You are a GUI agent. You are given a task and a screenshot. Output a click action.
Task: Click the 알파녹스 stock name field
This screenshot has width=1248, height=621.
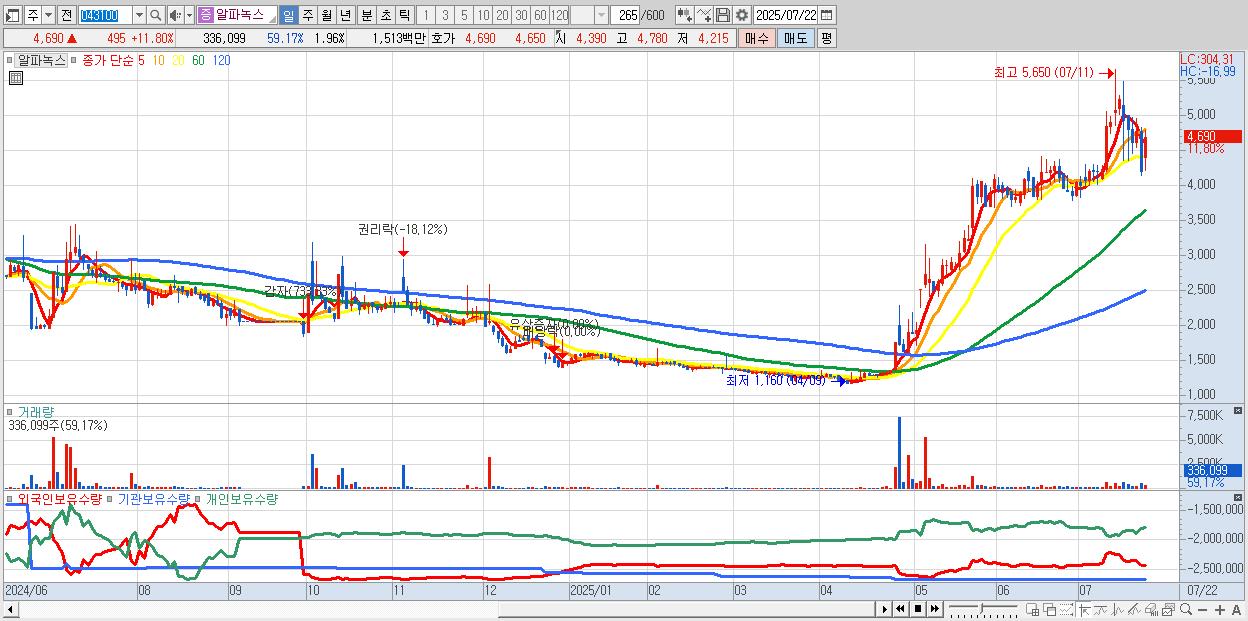[246, 15]
